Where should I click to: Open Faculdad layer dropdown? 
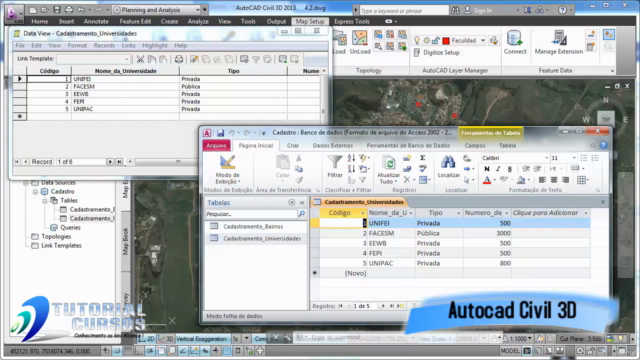click(483, 40)
